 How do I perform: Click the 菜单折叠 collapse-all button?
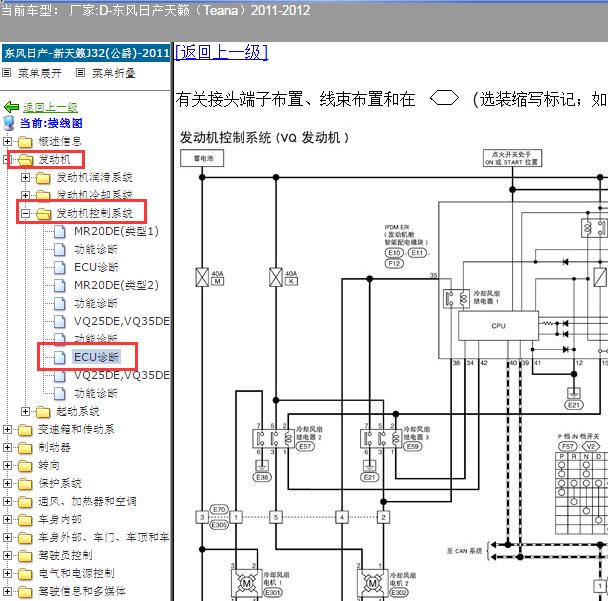click(x=113, y=73)
